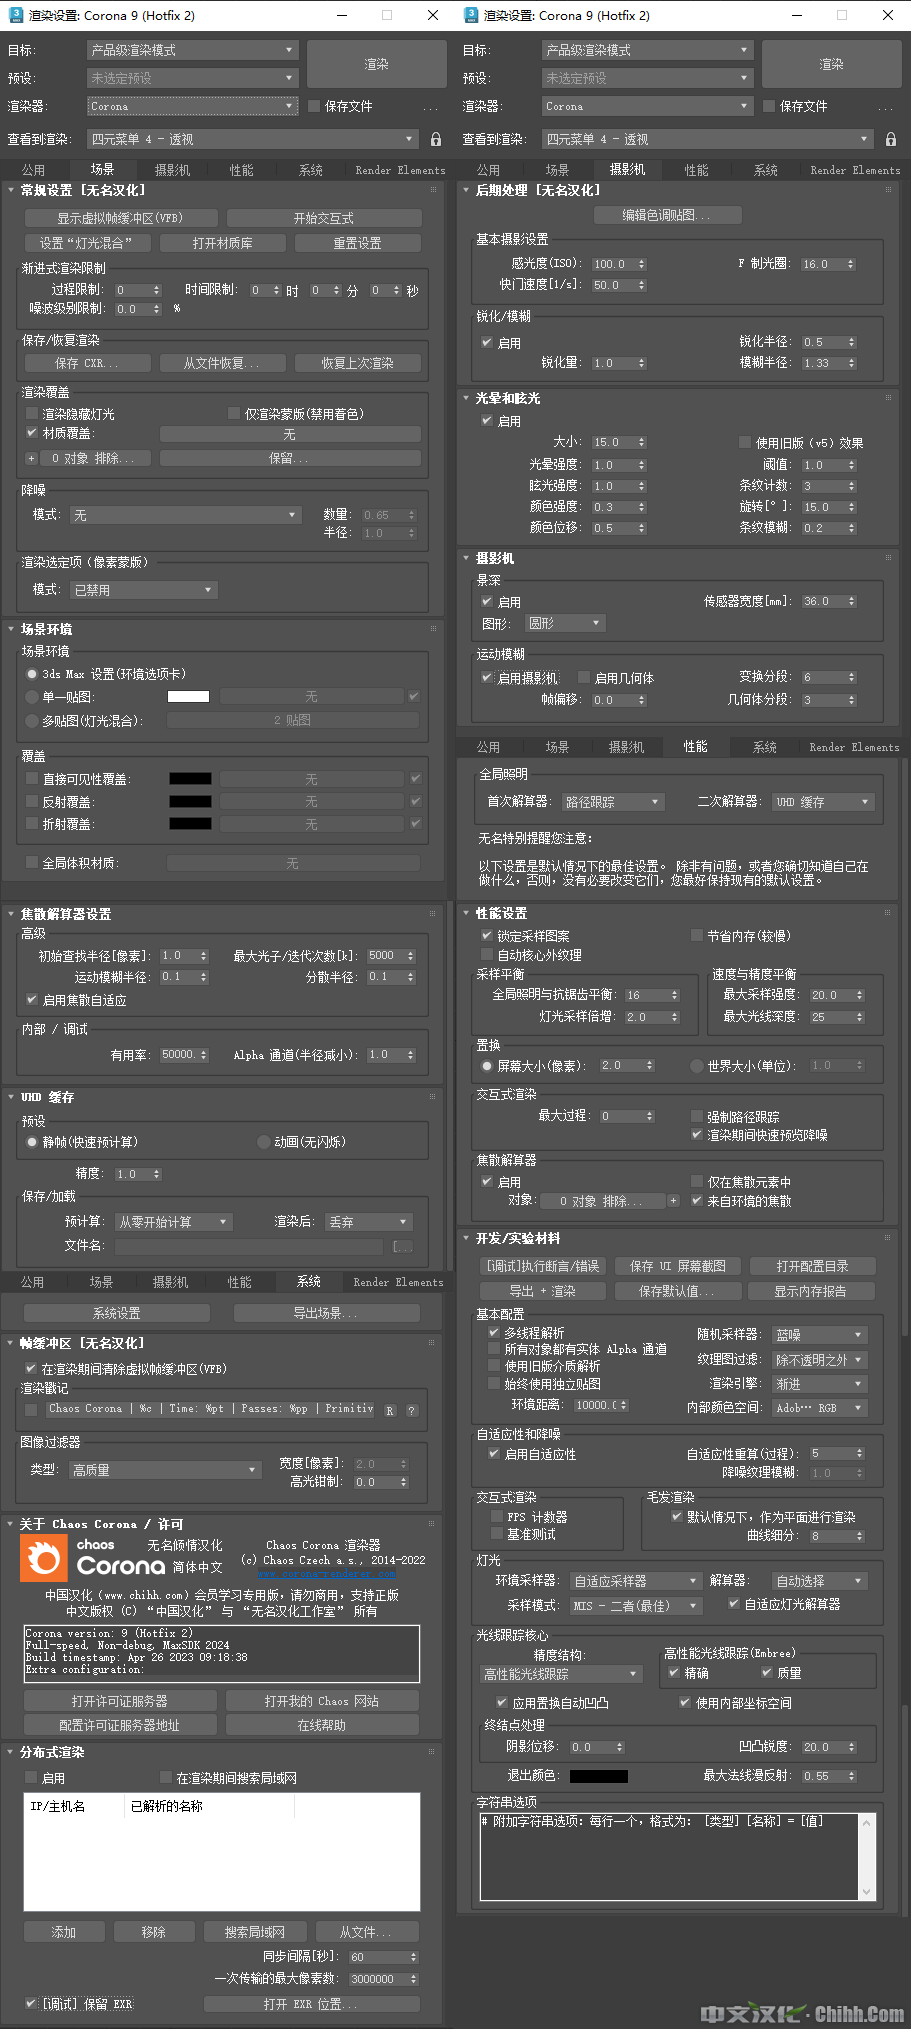The image size is (911, 2029).
Task: Click the ... button next to 保存文件 in right window
Action: [886, 107]
